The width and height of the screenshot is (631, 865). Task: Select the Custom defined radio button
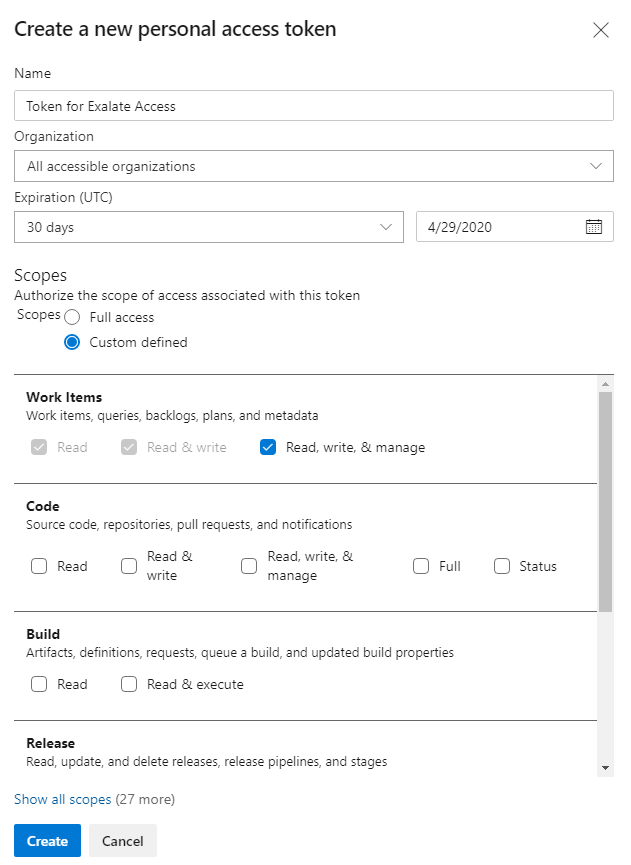72,342
